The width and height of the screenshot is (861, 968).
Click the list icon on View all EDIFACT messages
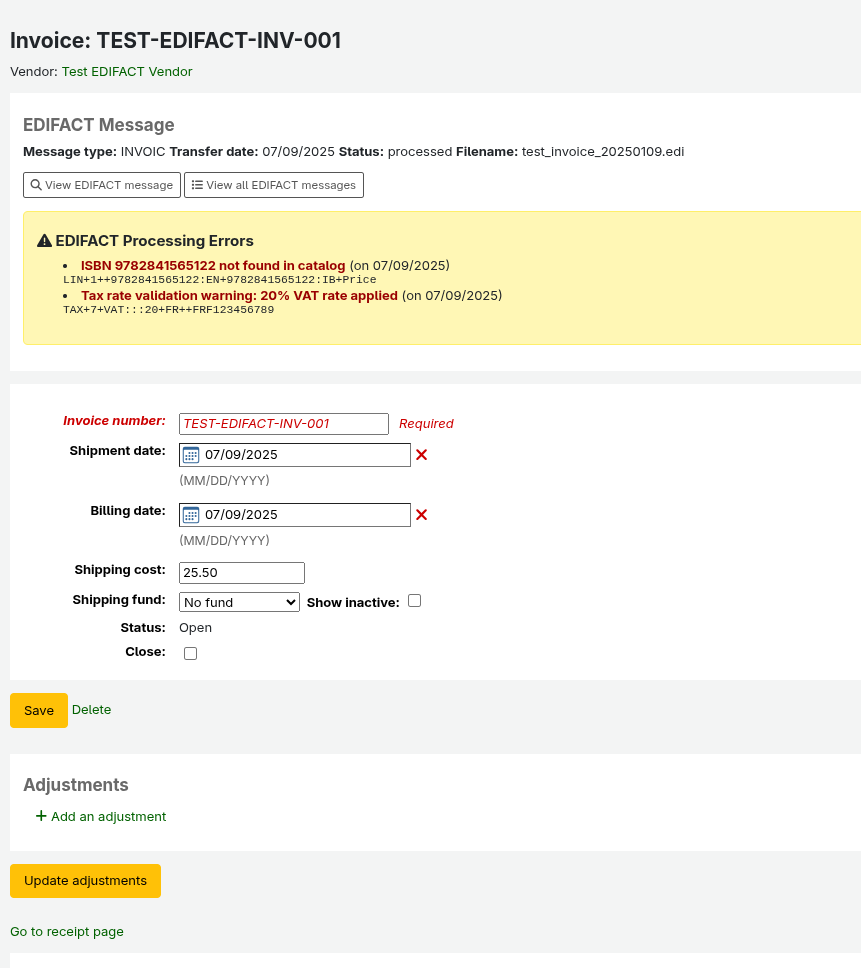coord(197,185)
